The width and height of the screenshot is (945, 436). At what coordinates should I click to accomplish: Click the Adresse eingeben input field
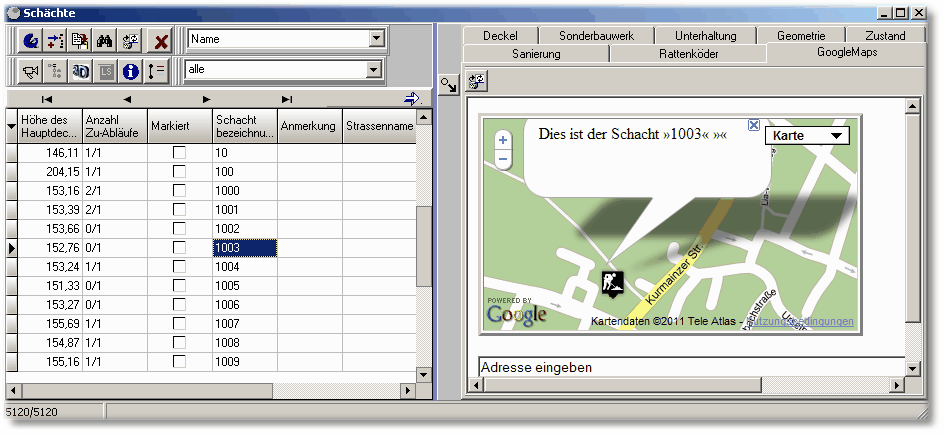point(692,367)
